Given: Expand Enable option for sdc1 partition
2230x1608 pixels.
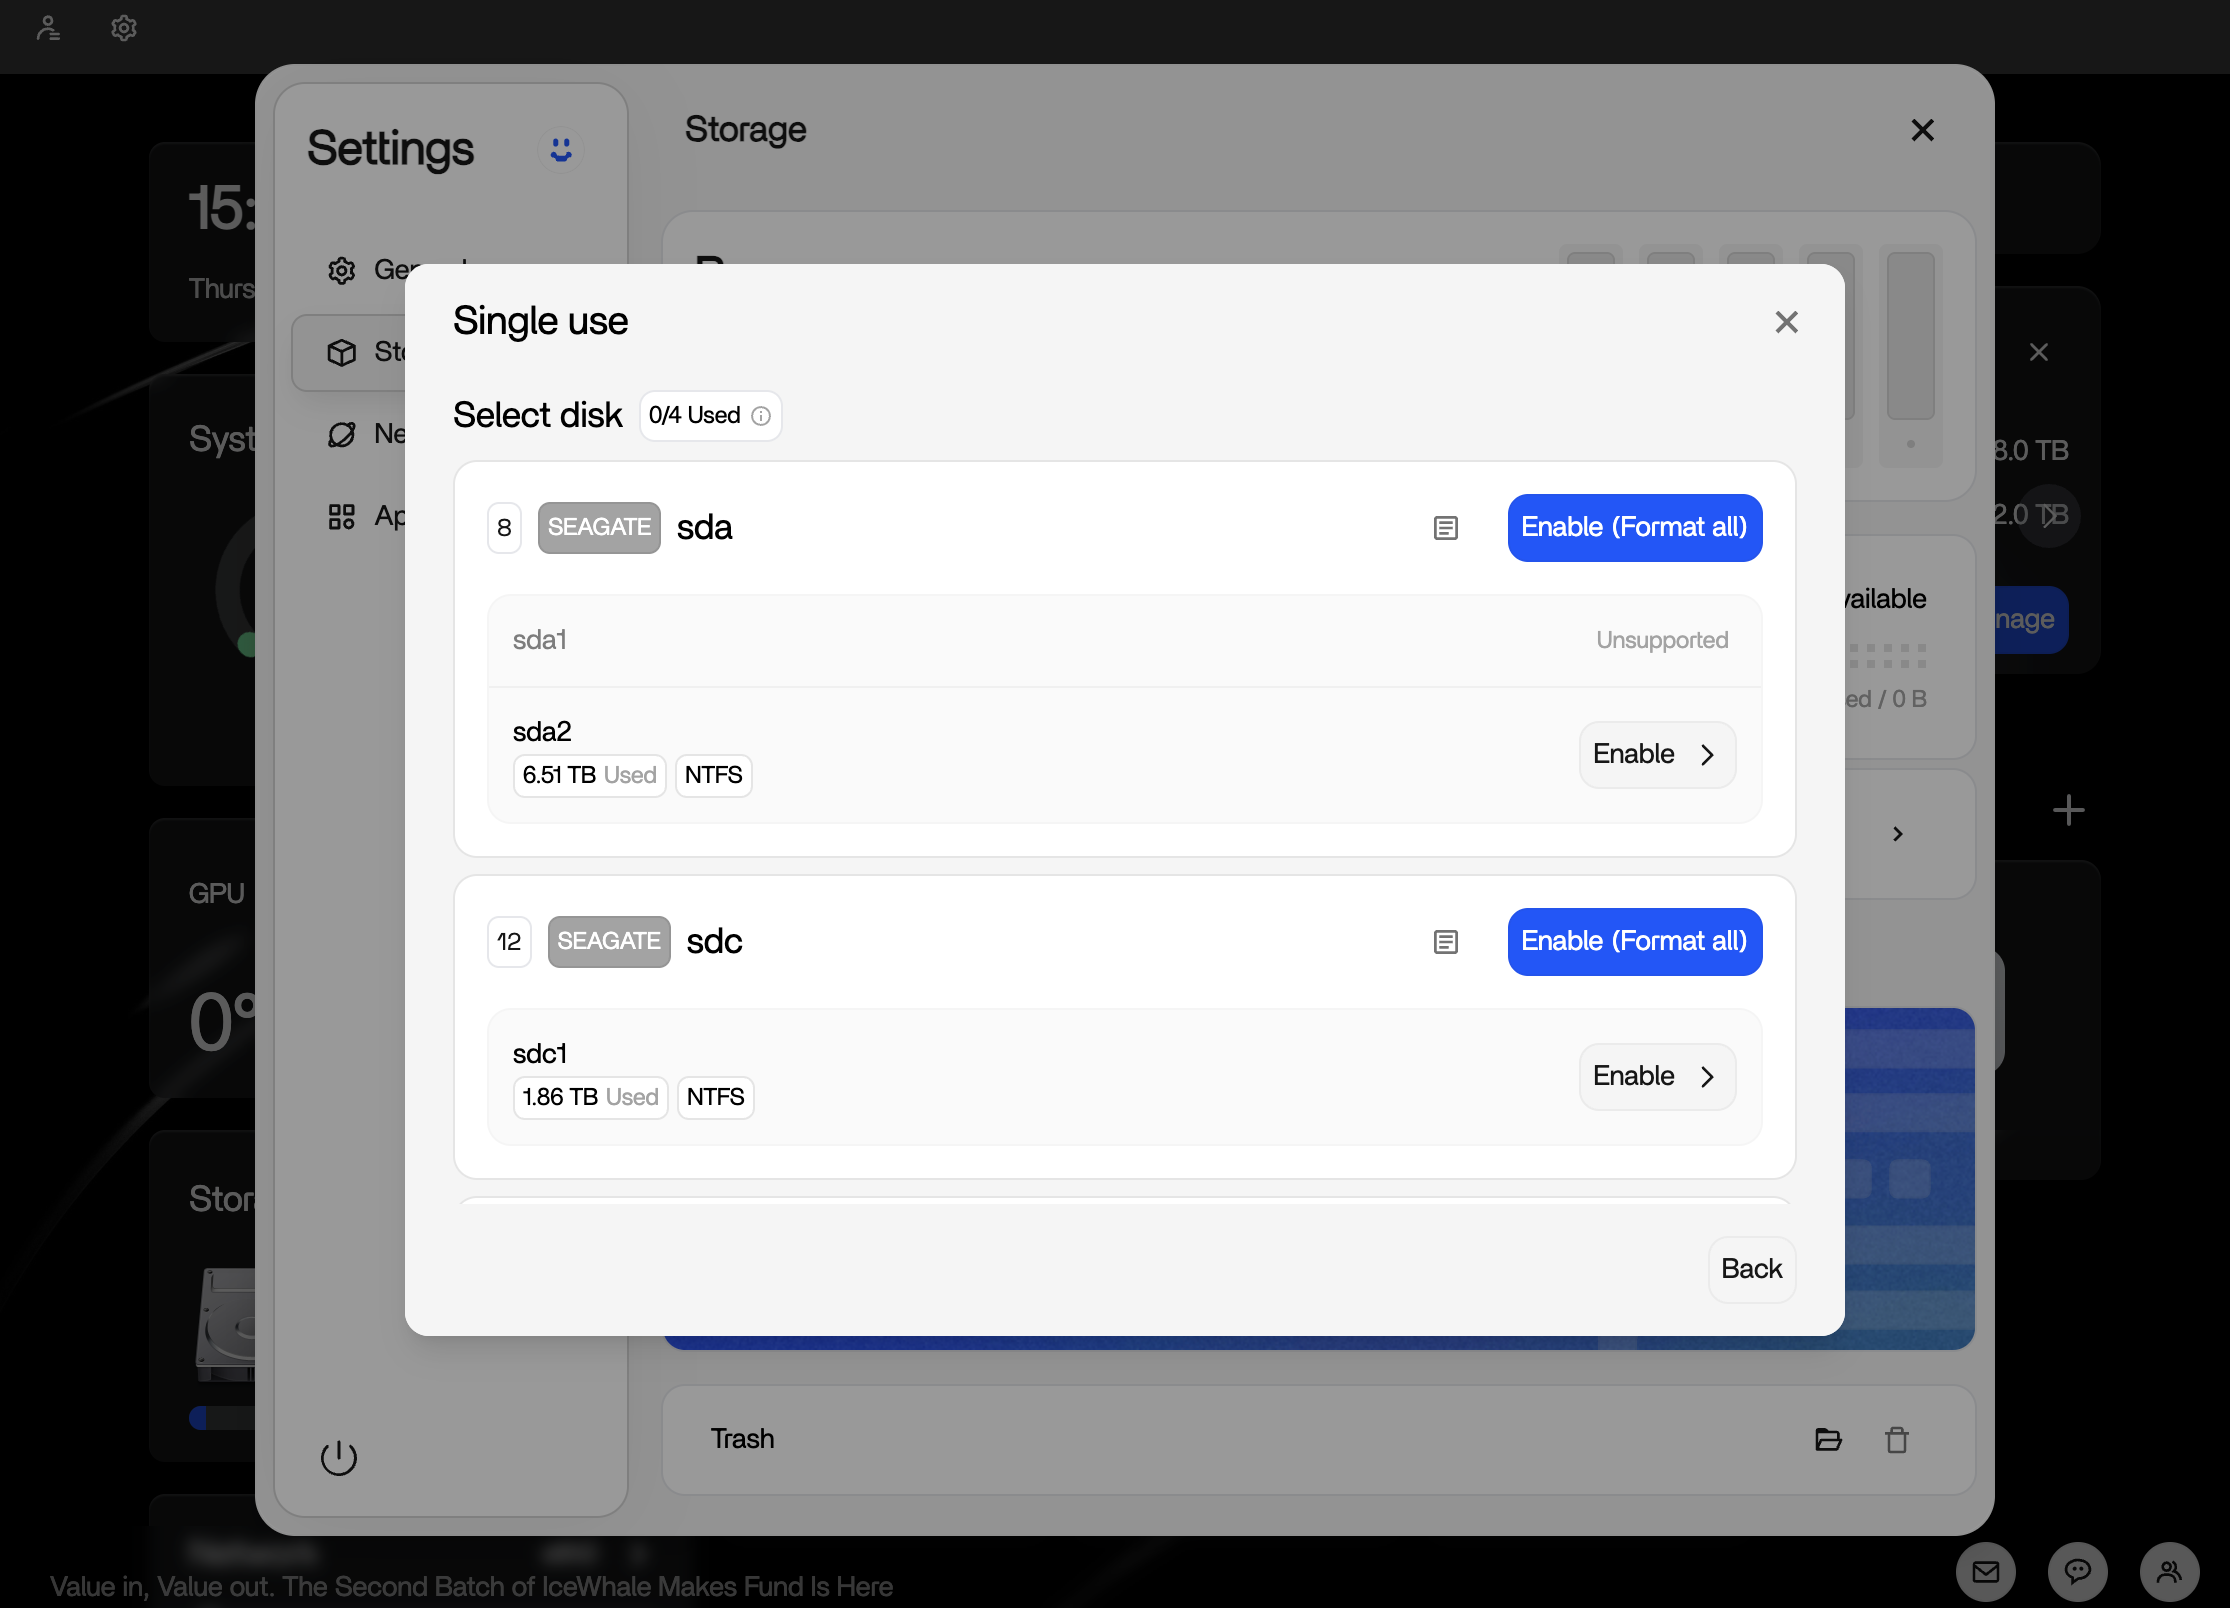Looking at the screenshot, I should click(x=1657, y=1077).
